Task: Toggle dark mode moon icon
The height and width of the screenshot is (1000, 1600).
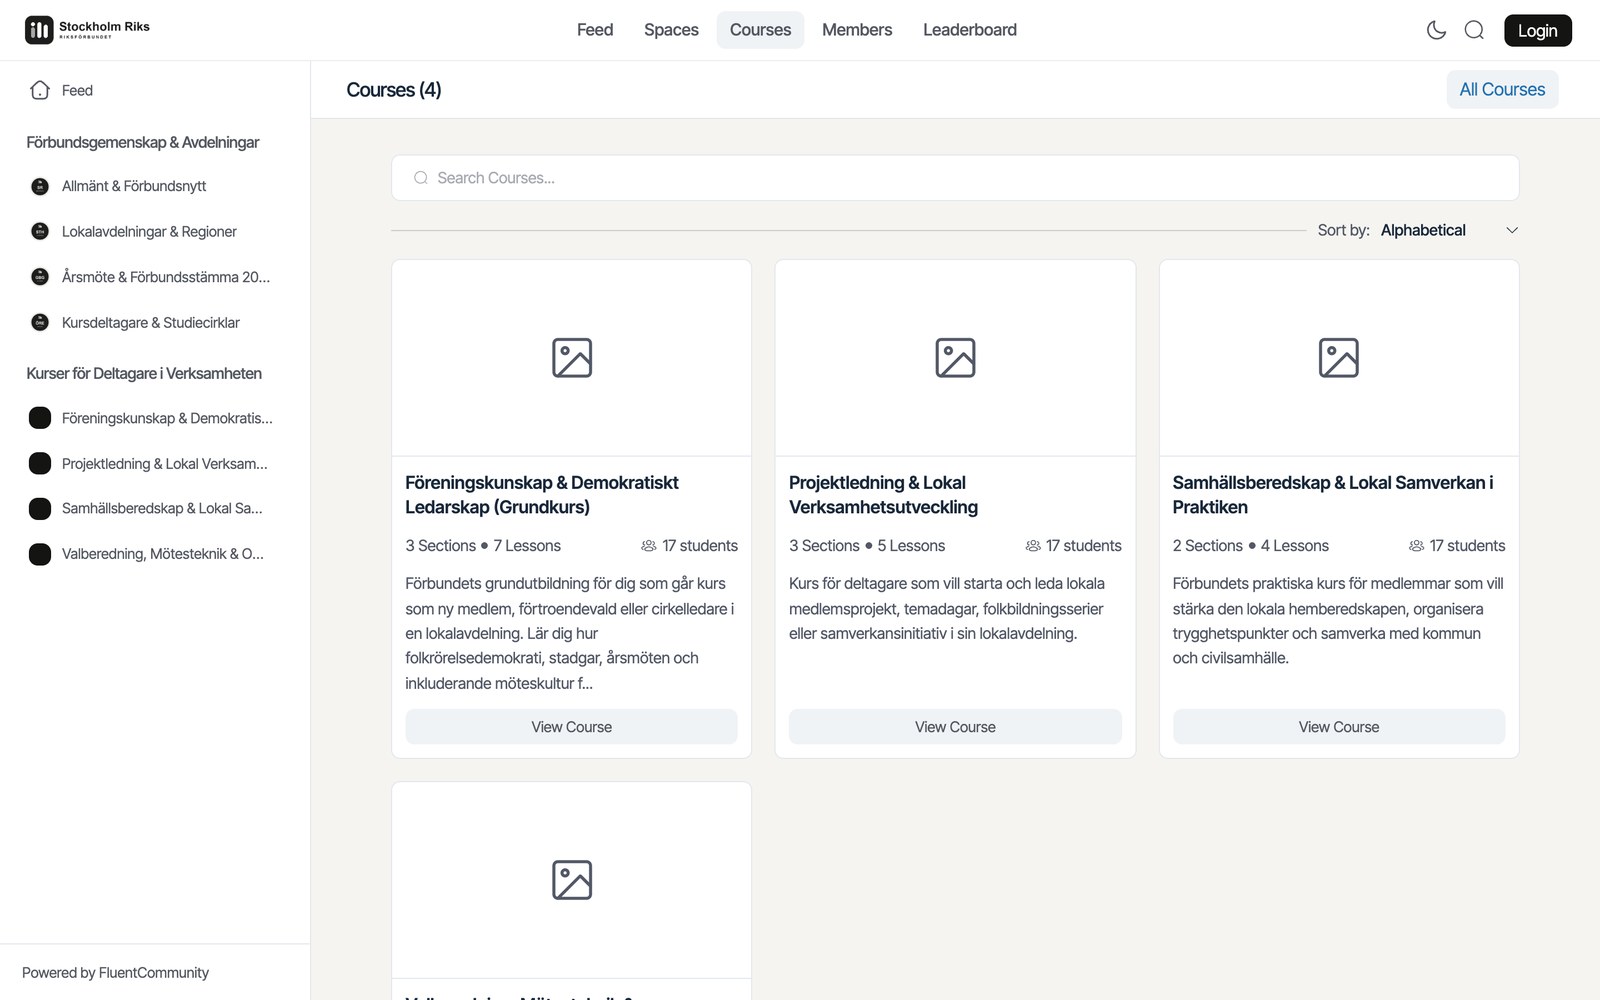Action: pyautogui.click(x=1436, y=30)
